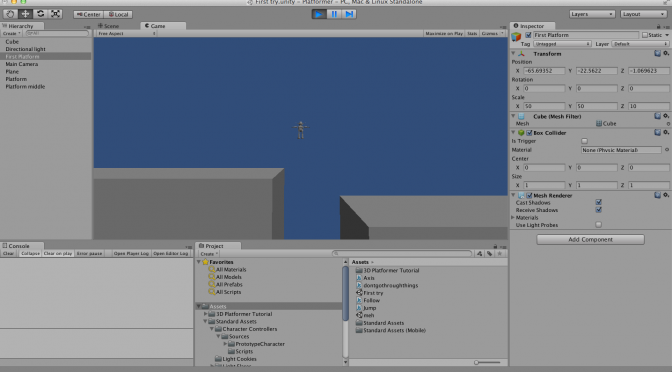Screen dimensions: 672x372
Task: Click search by label icon in Project
Action: tap(489, 254)
